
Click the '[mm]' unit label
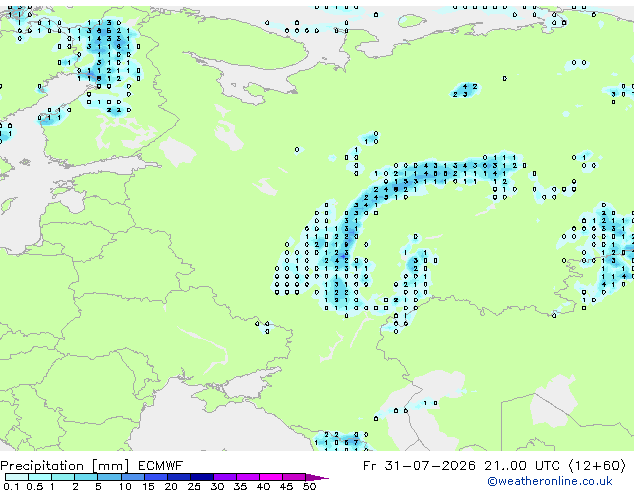[110, 466]
